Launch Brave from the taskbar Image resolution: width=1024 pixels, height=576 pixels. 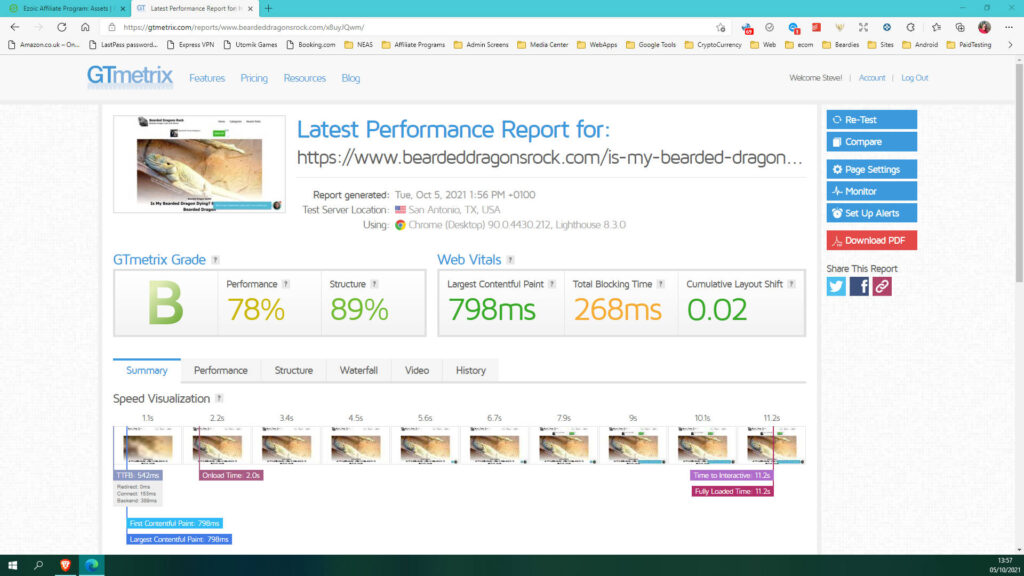click(x=65, y=565)
